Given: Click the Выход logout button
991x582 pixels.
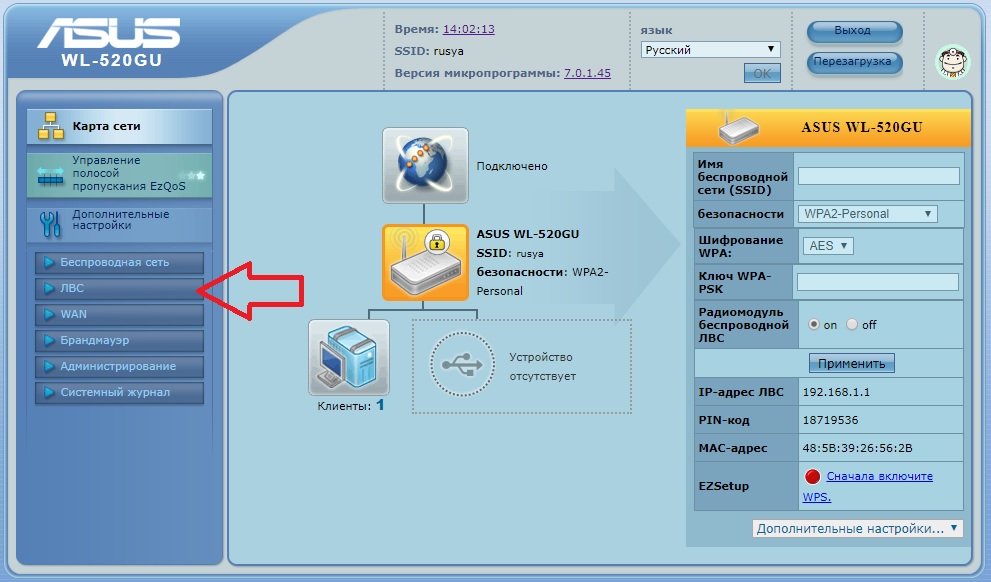Looking at the screenshot, I should tap(854, 31).
